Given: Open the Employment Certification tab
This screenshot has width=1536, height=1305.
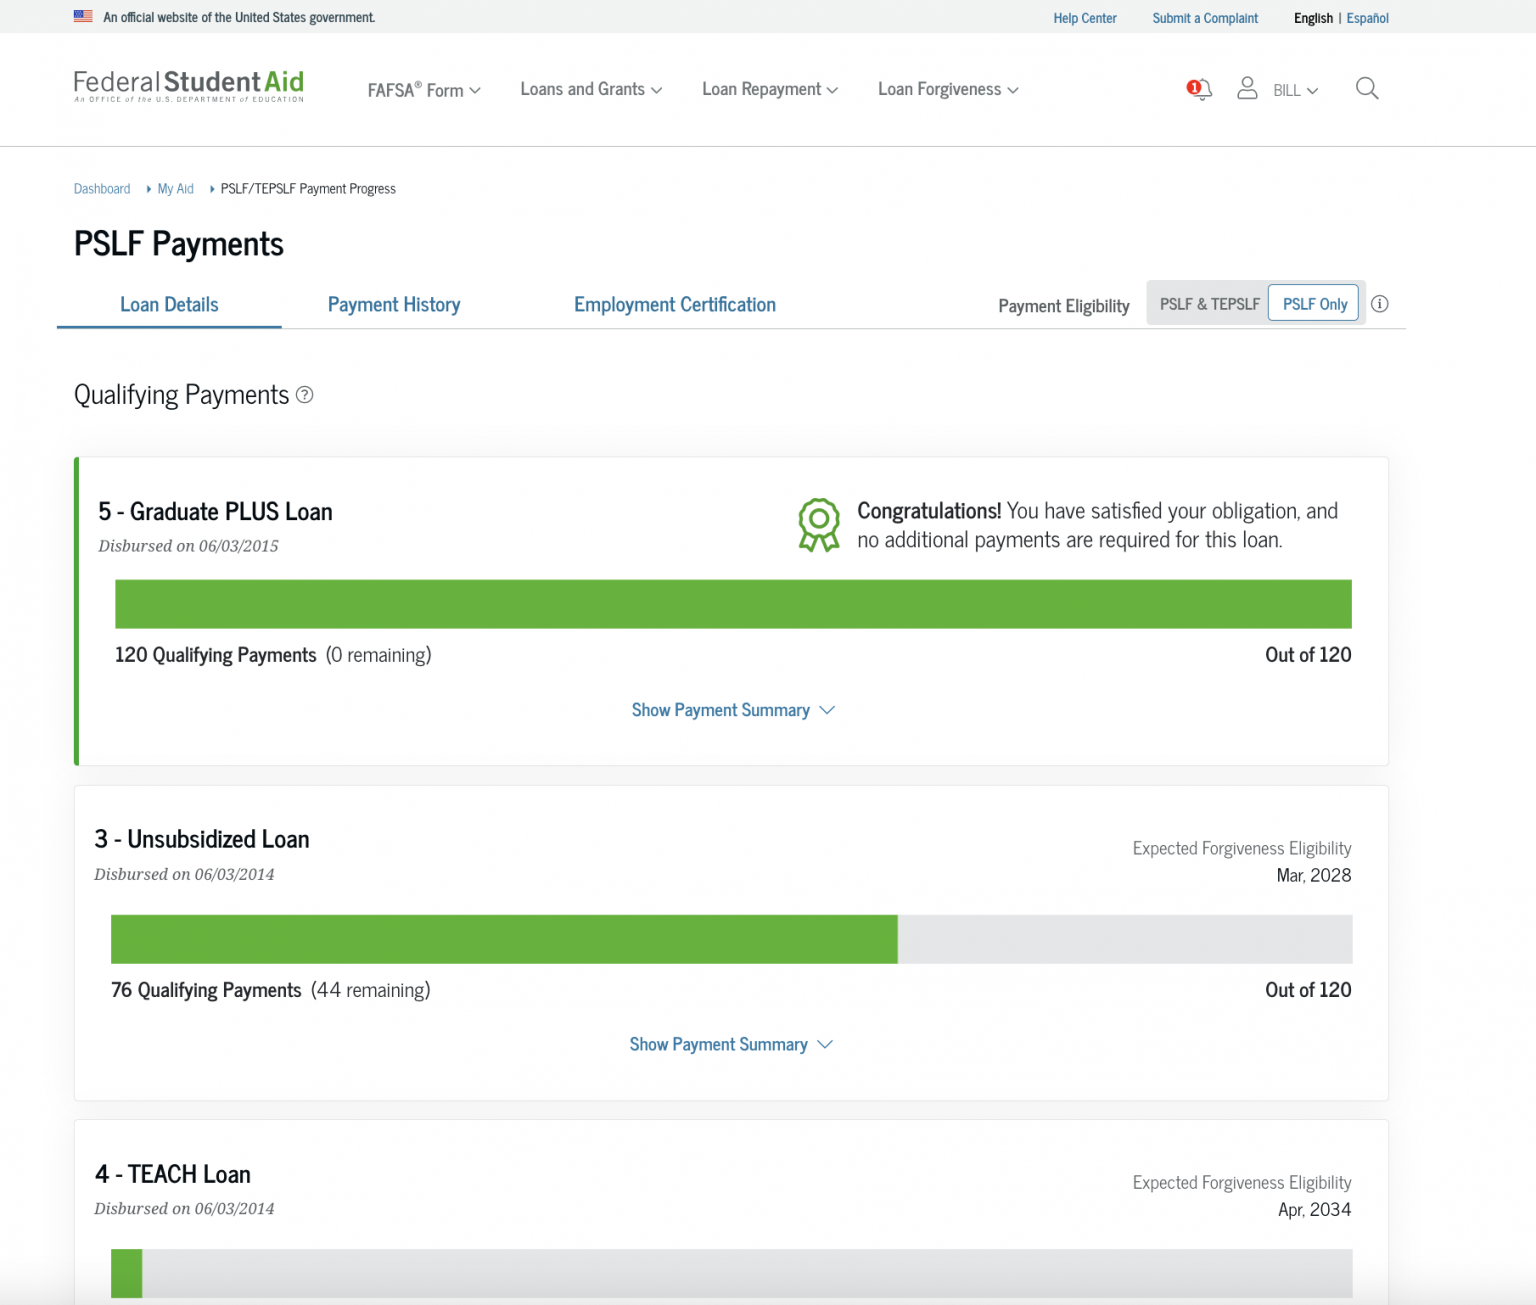Looking at the screenshot, I should [674, 304].
